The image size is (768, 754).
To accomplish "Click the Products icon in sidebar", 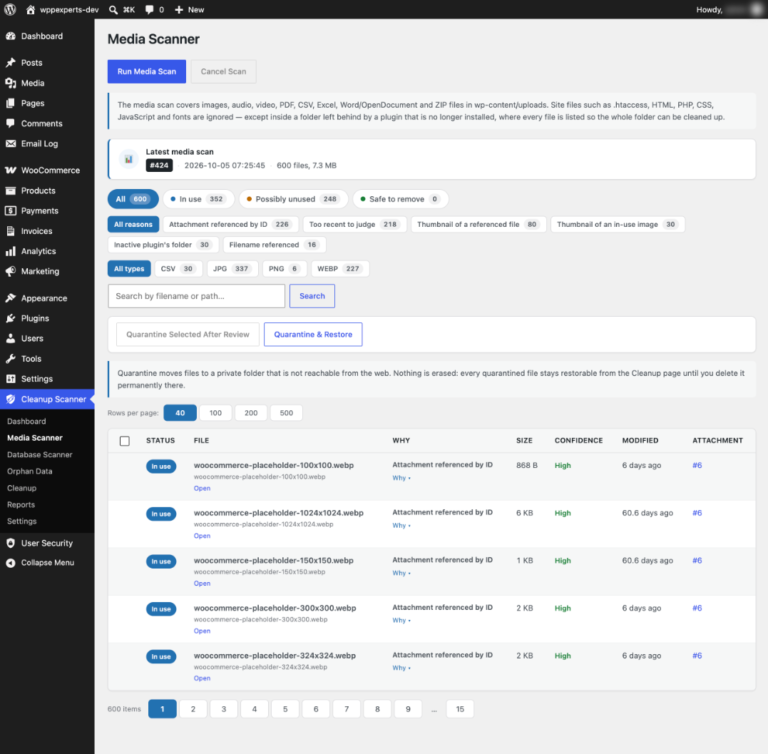I will click(11, 191).
